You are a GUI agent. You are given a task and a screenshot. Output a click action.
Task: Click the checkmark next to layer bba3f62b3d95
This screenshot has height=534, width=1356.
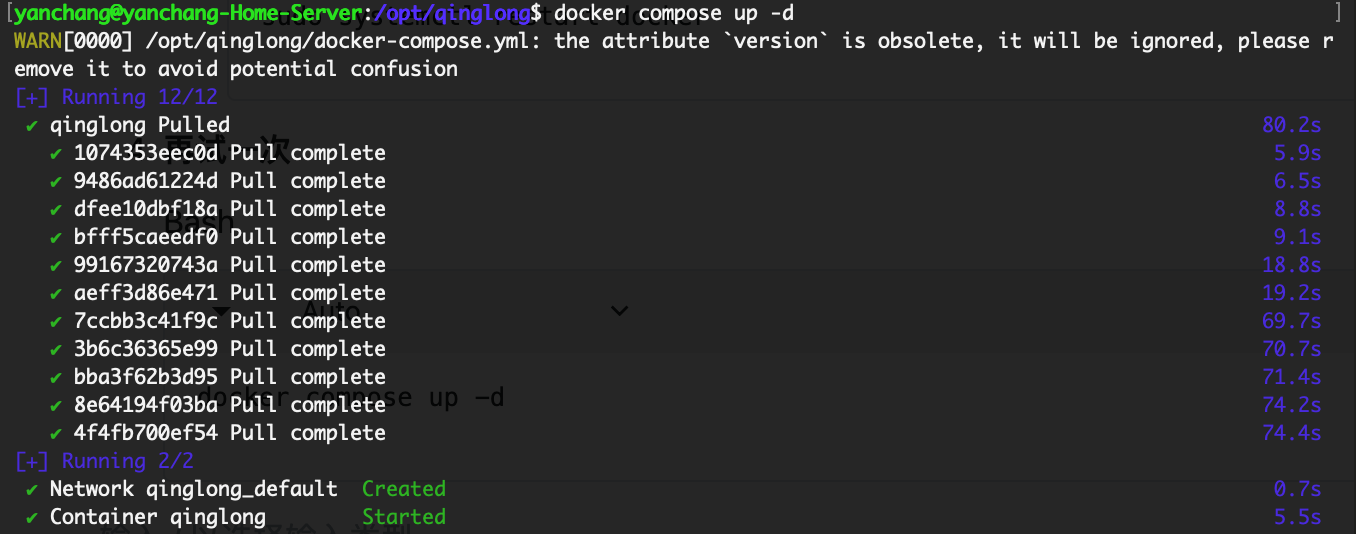point(56,377)
